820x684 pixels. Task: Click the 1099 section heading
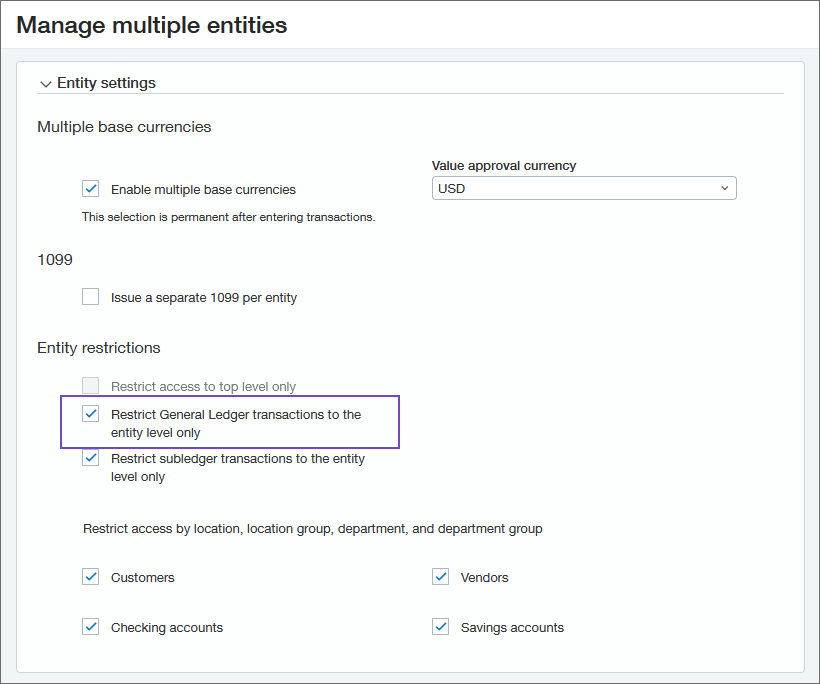tap(55, 260)
